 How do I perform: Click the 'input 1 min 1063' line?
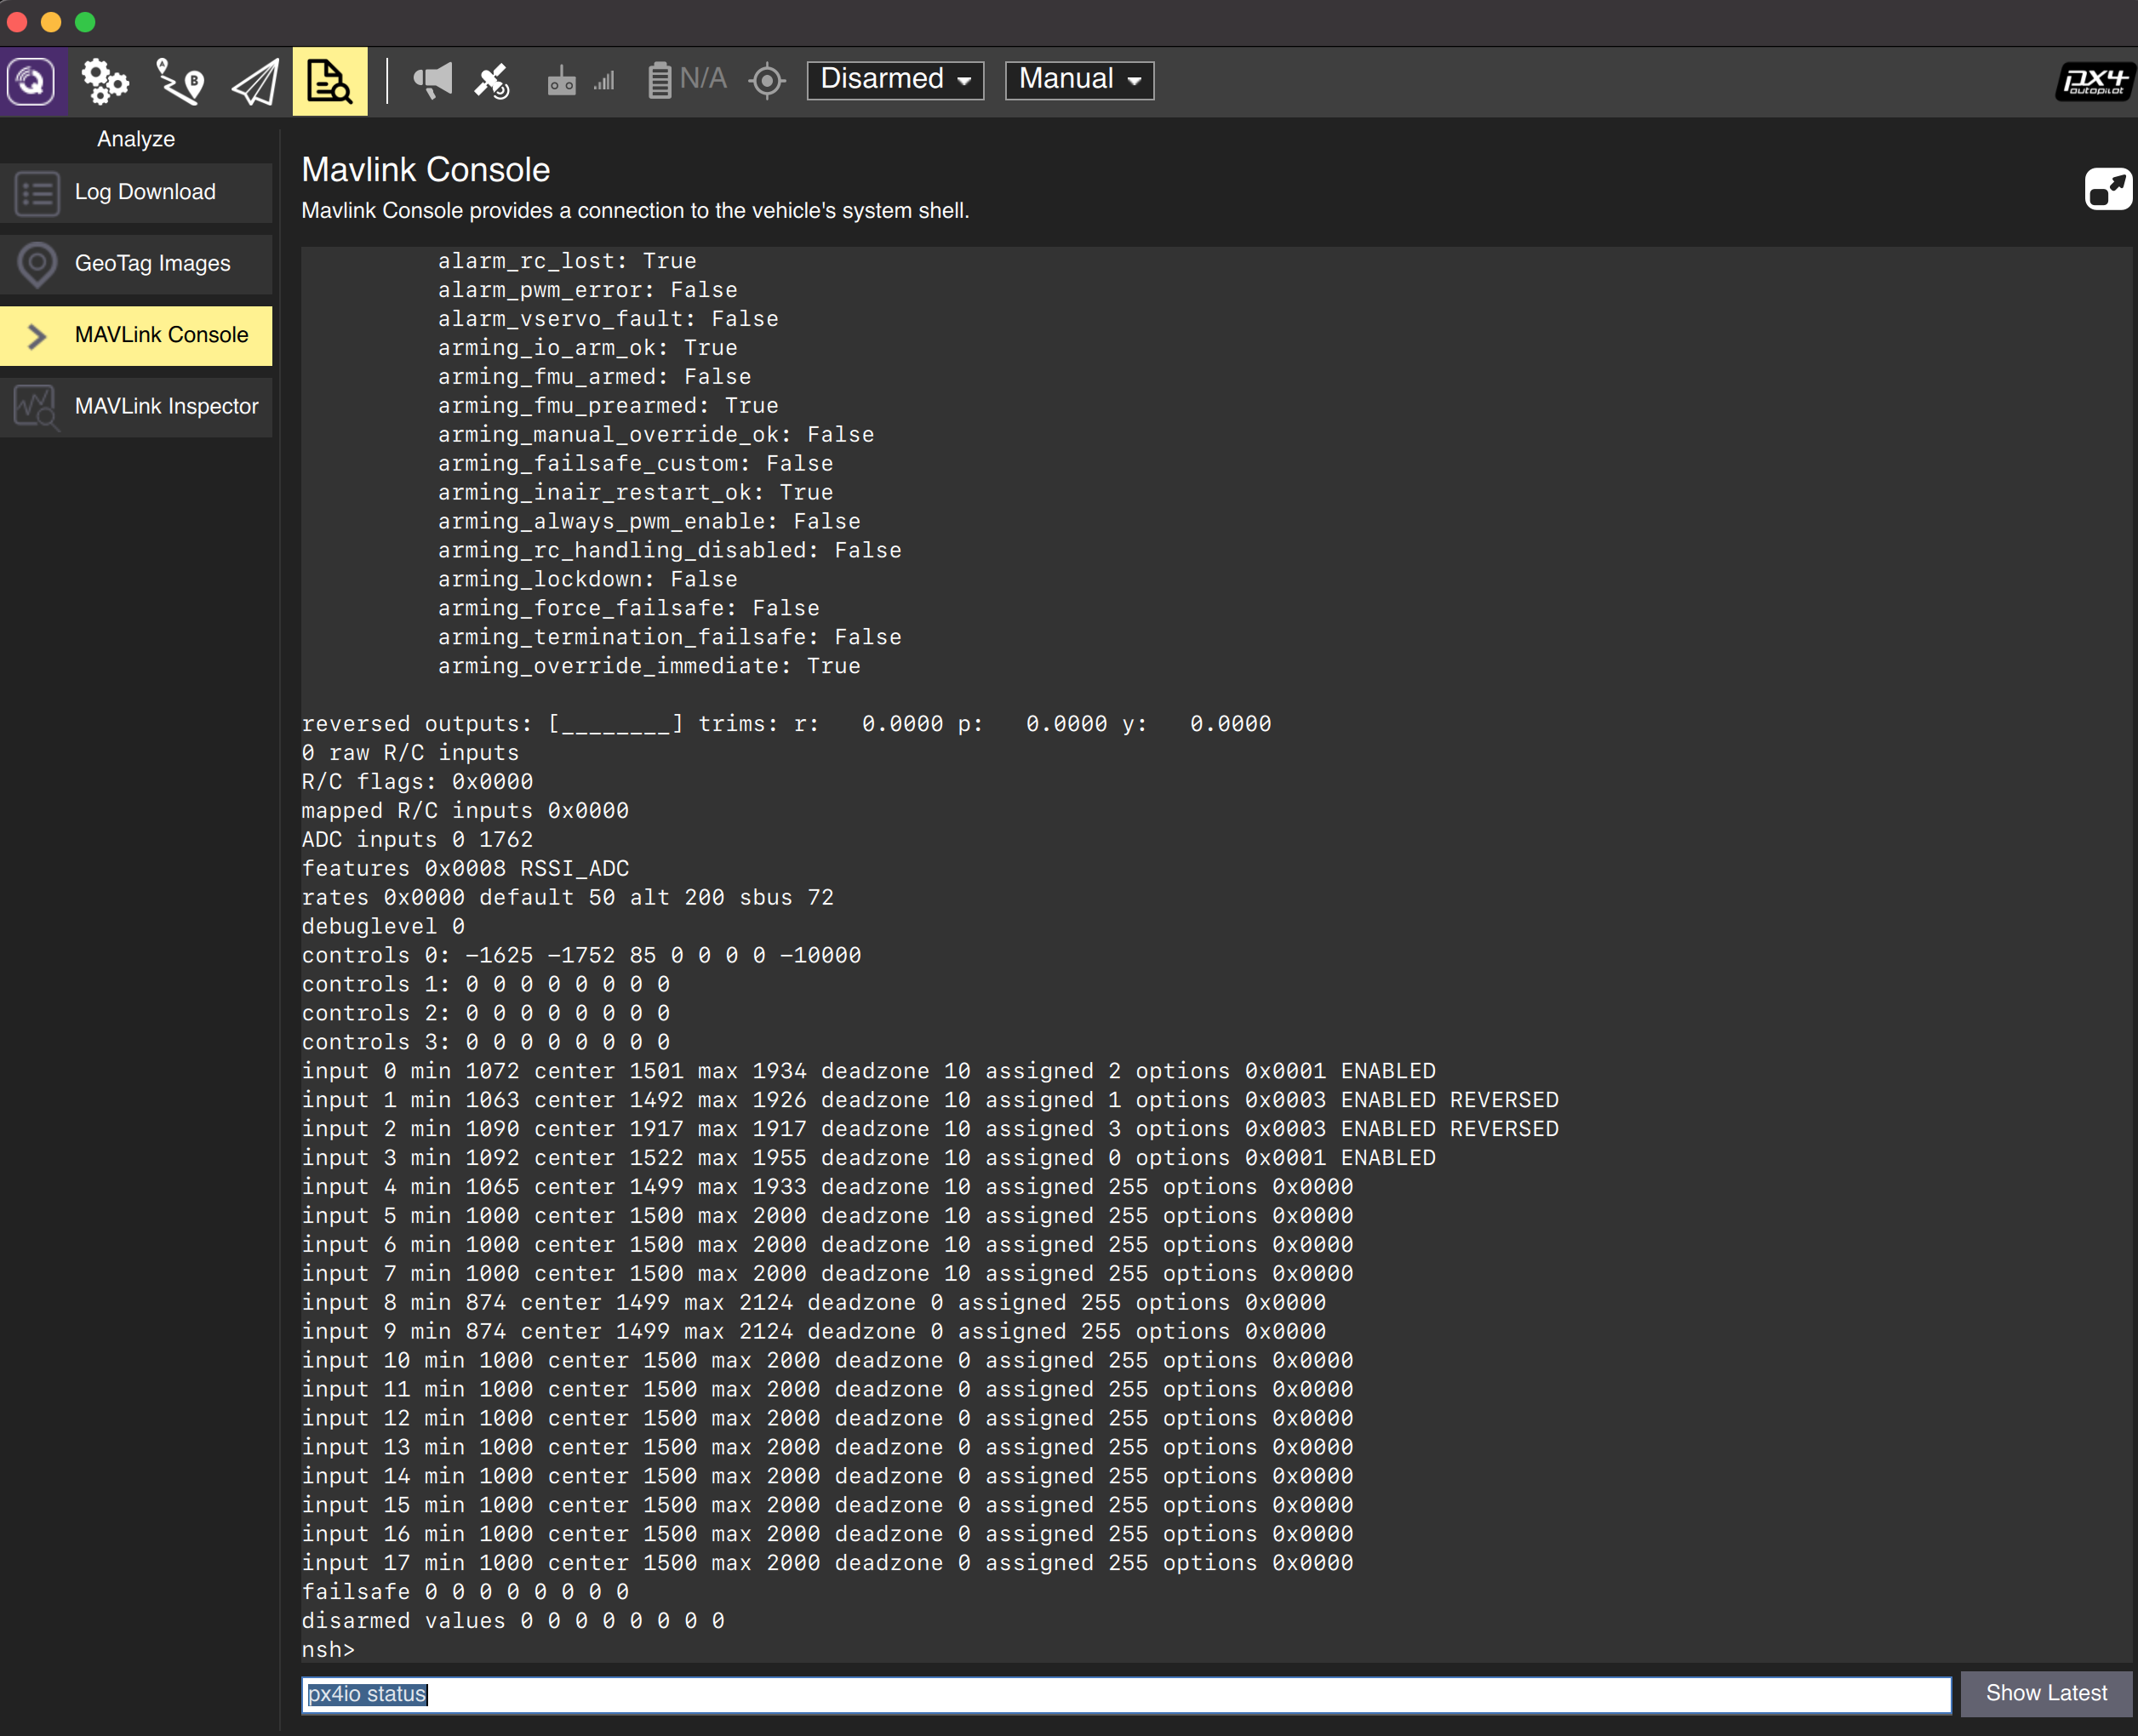(x=930, y=1100)
